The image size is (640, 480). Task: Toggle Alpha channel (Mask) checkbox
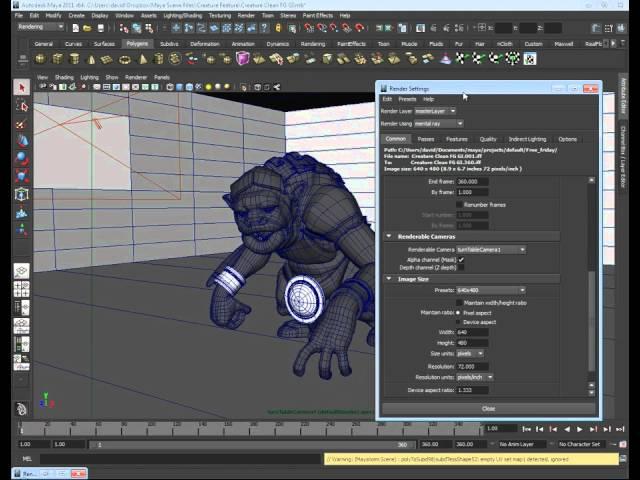tap(461, 260)
